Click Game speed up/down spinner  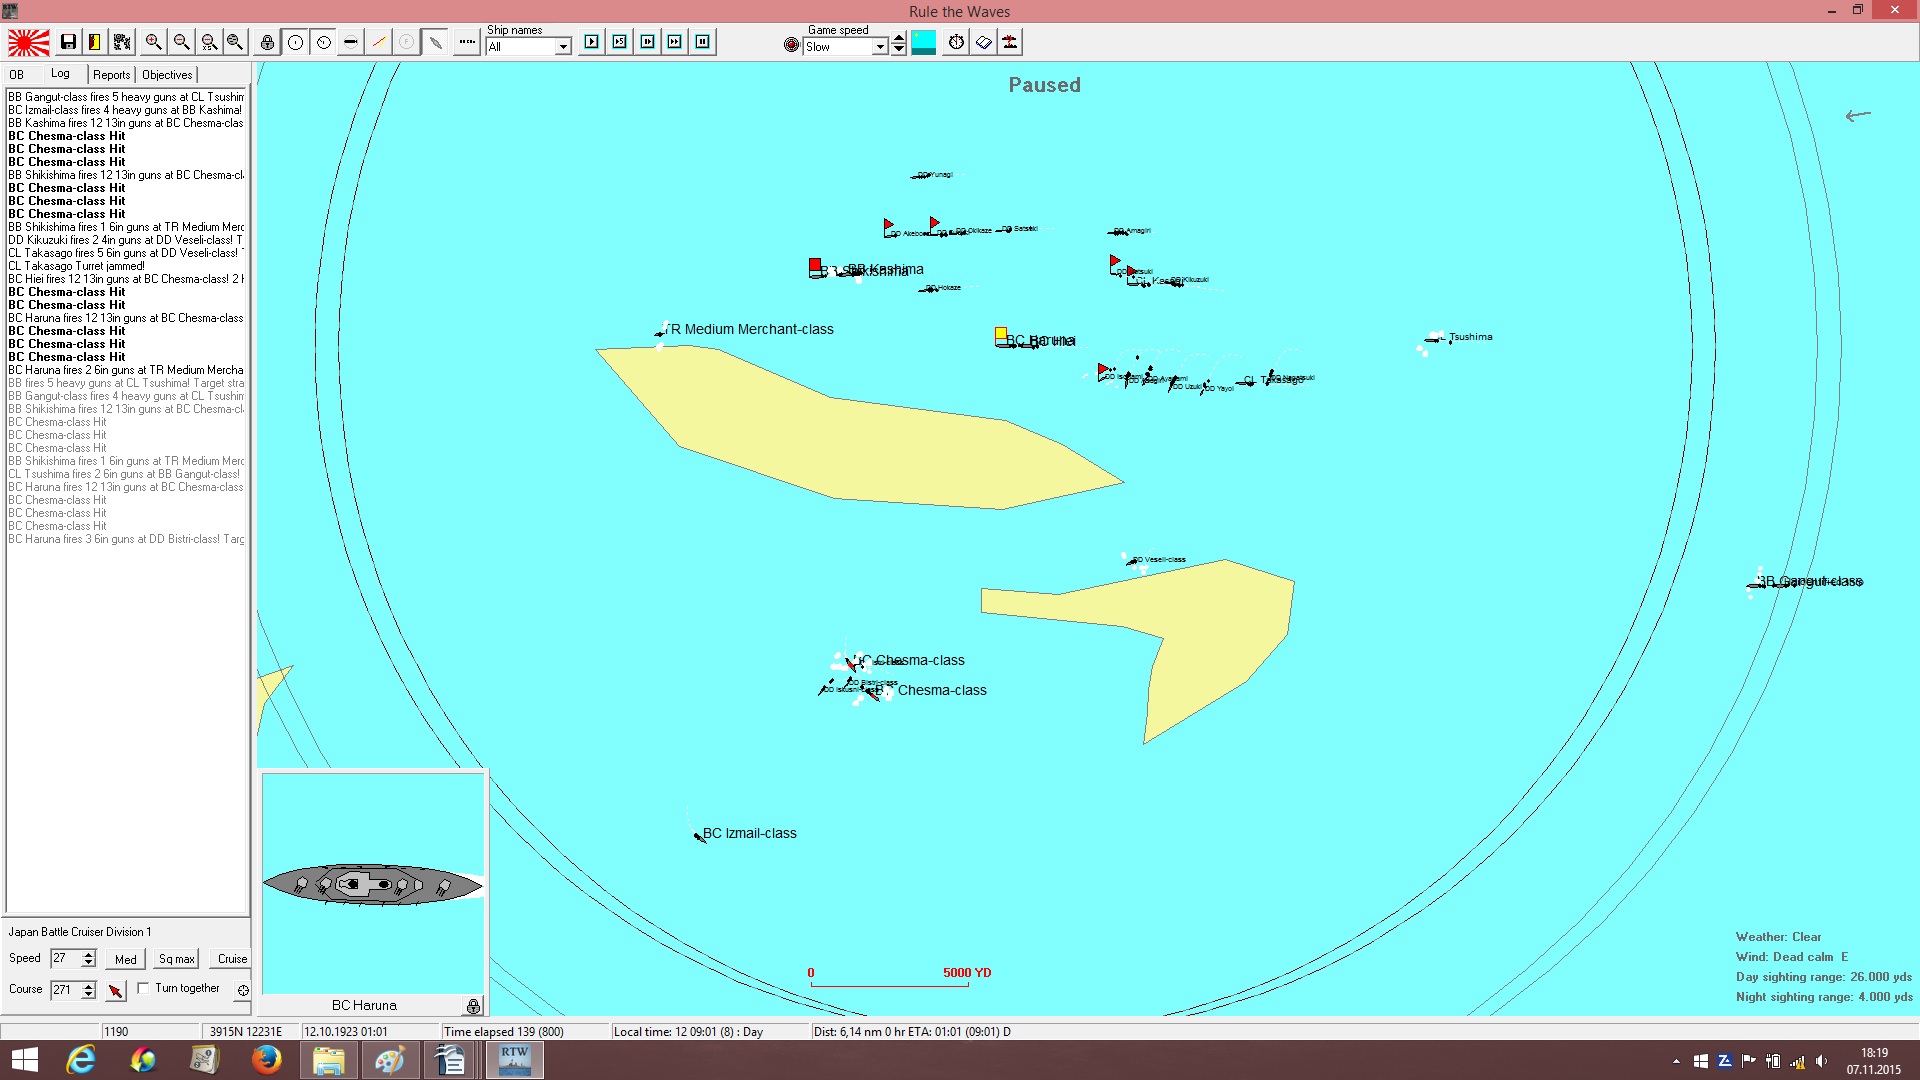click(899, 43)
